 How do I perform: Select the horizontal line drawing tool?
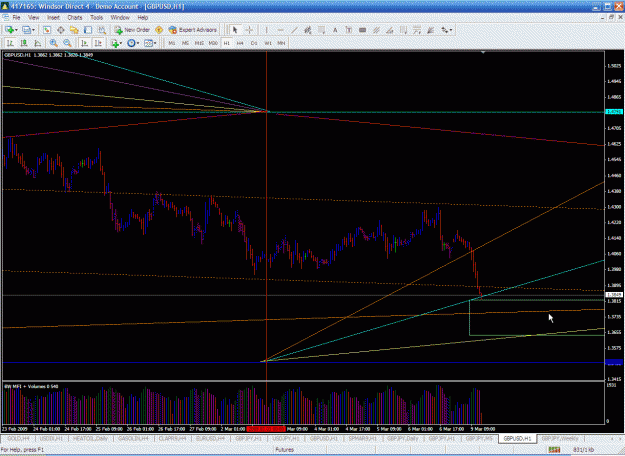(x=280, y=30)
